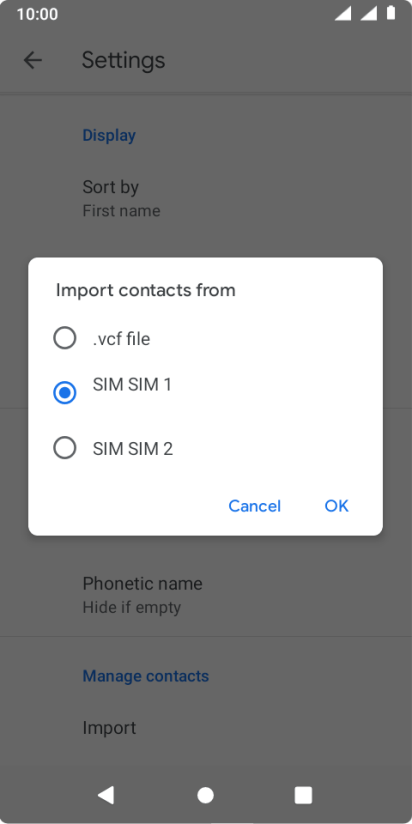Select the SIM SIM 1 radio option

65,393
